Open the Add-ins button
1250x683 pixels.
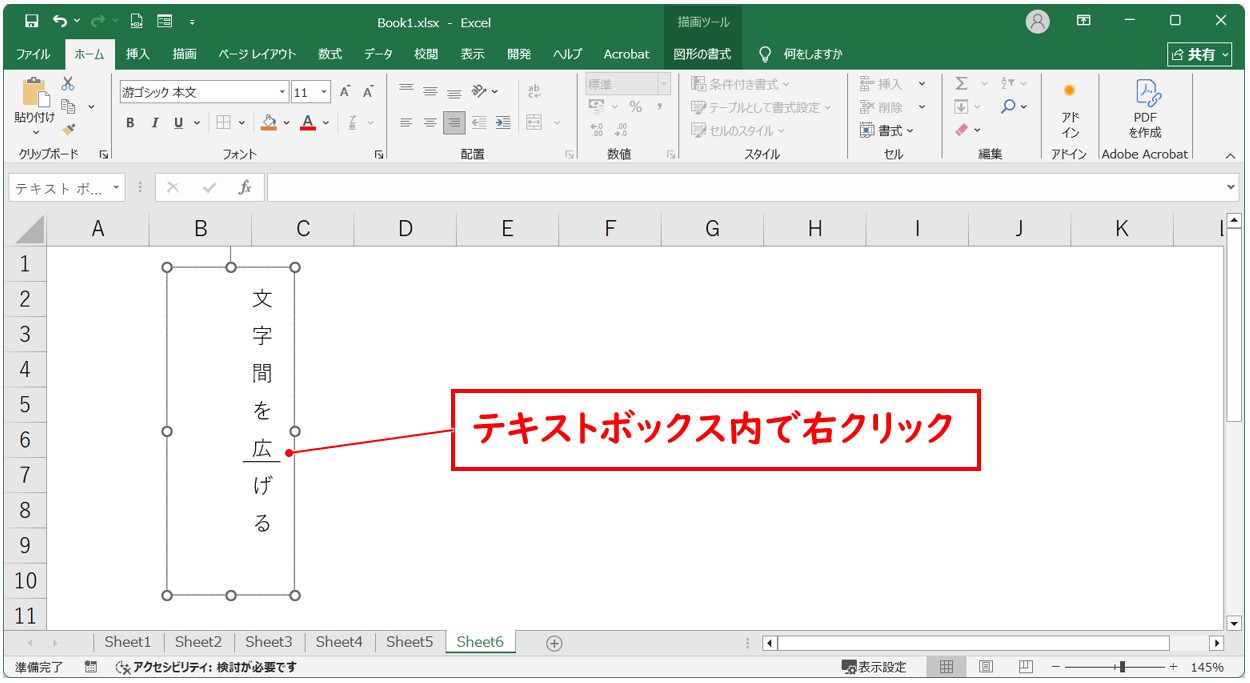(x=1070, y=110)
